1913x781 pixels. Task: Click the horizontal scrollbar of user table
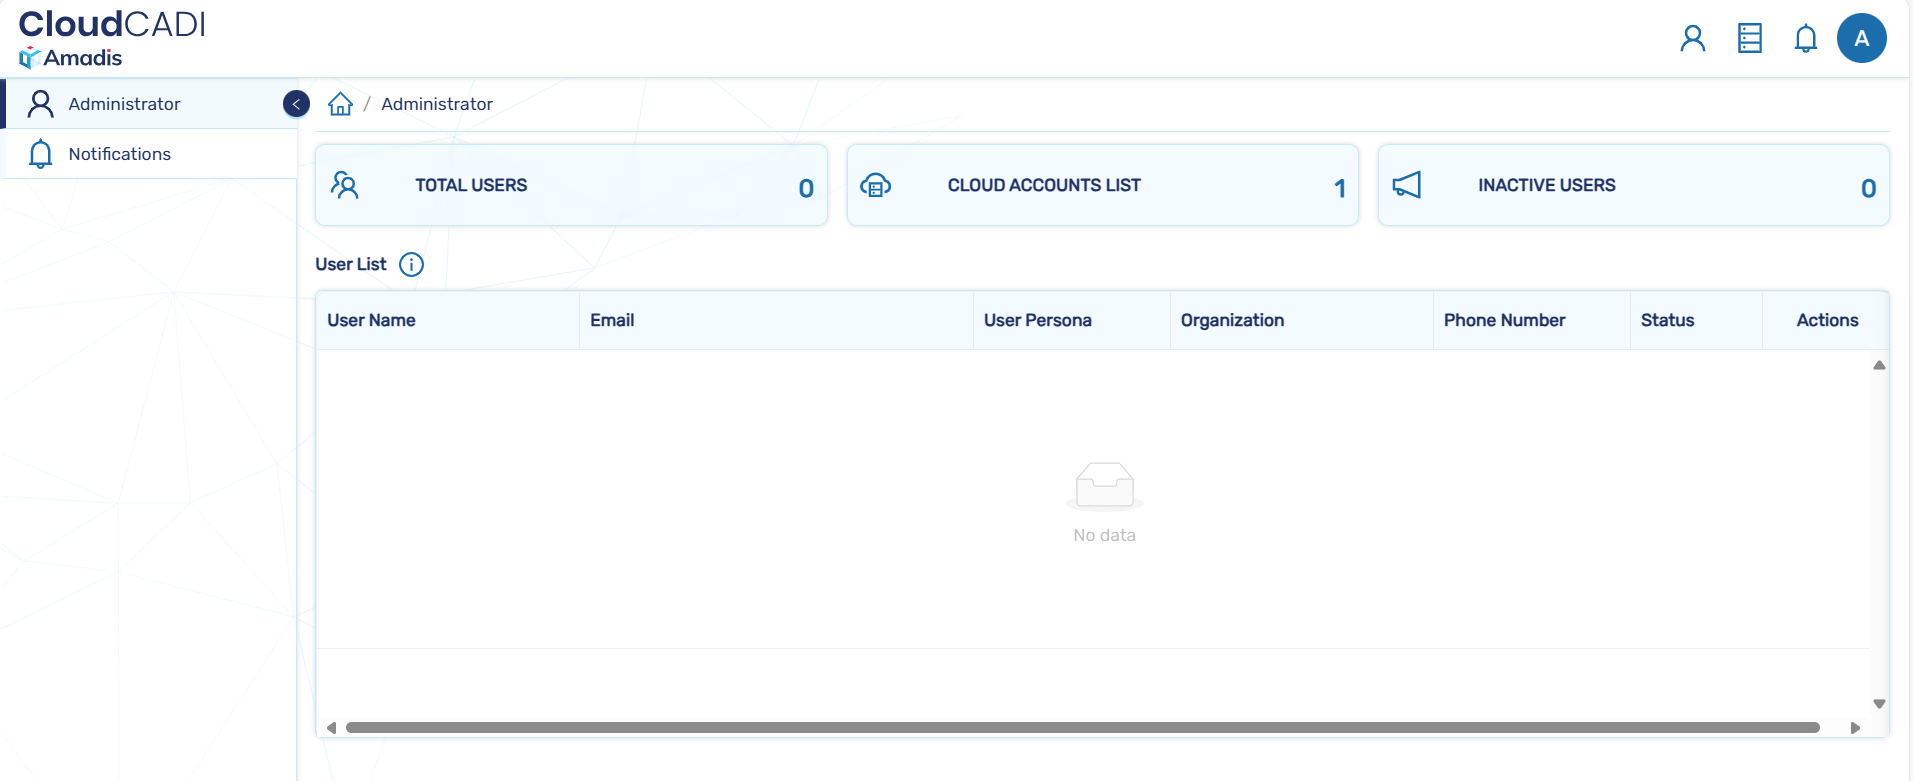[1082, 728]
